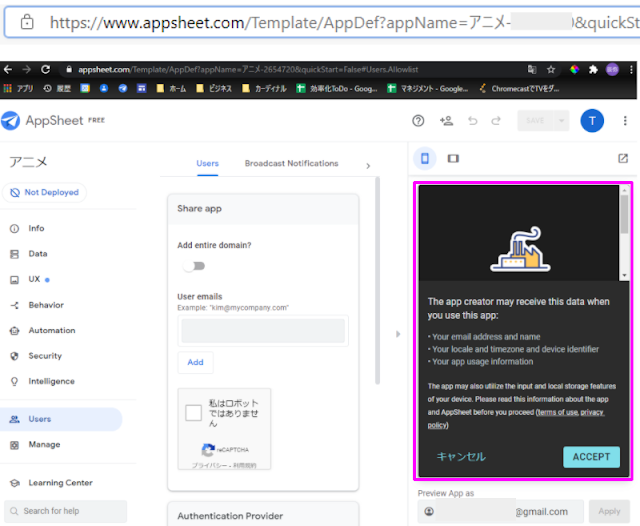Click the undo arrow icon
Image resolution: width=640 pixels, height=526 pixels.
pos(472,121)
